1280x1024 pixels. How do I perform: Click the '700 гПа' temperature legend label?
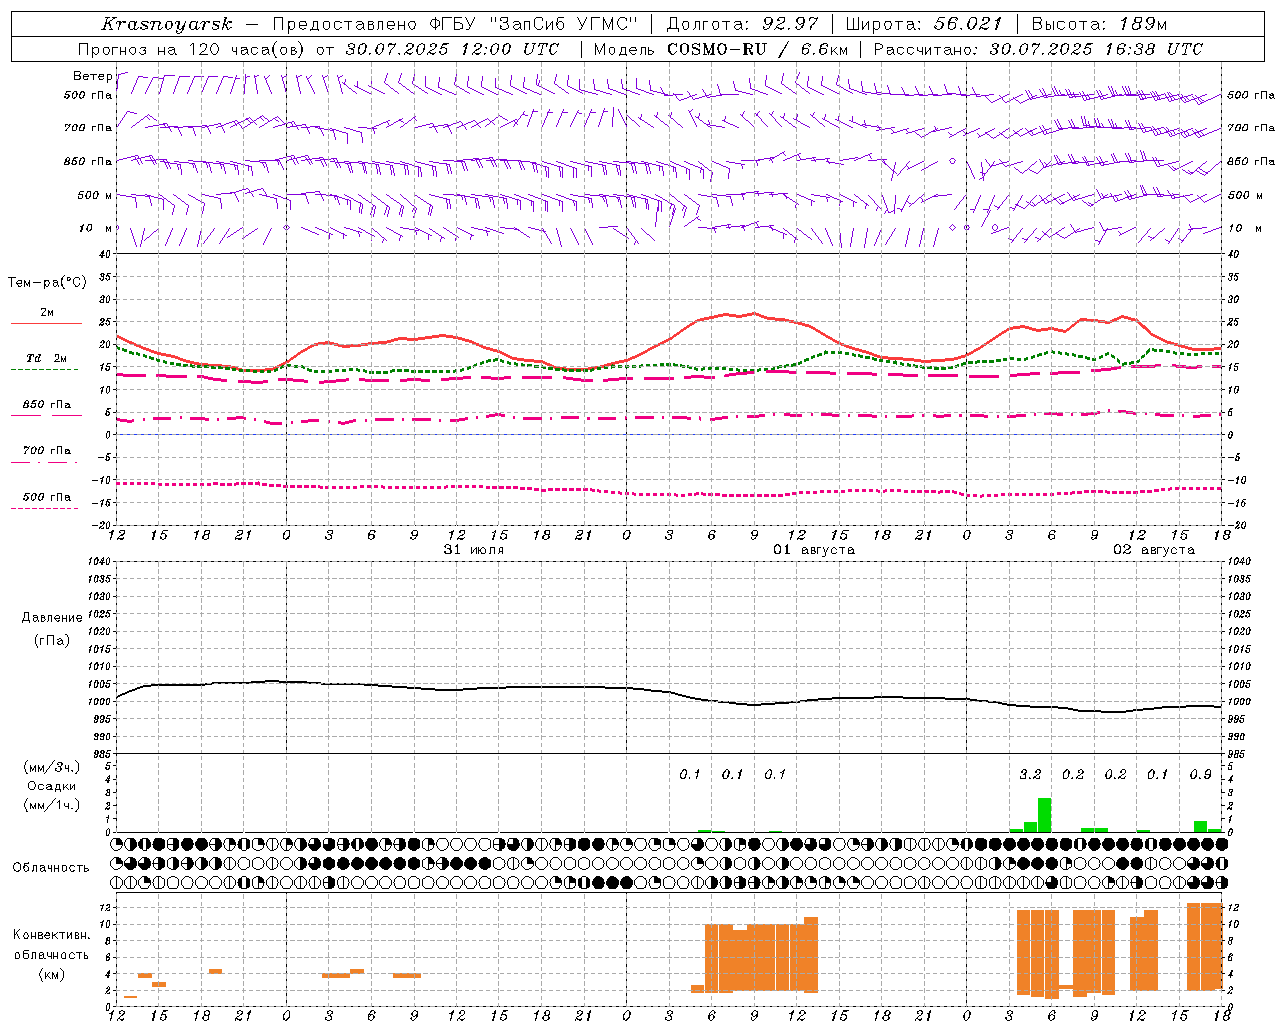(x=47, y=450)
